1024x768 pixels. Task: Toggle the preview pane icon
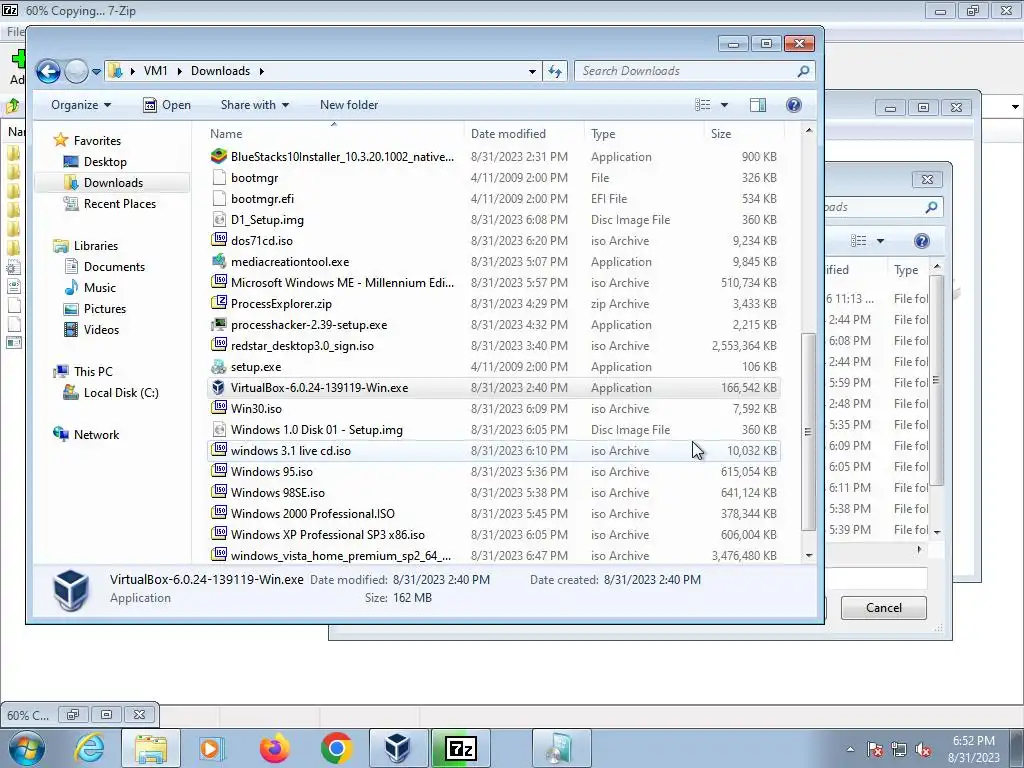758,105
